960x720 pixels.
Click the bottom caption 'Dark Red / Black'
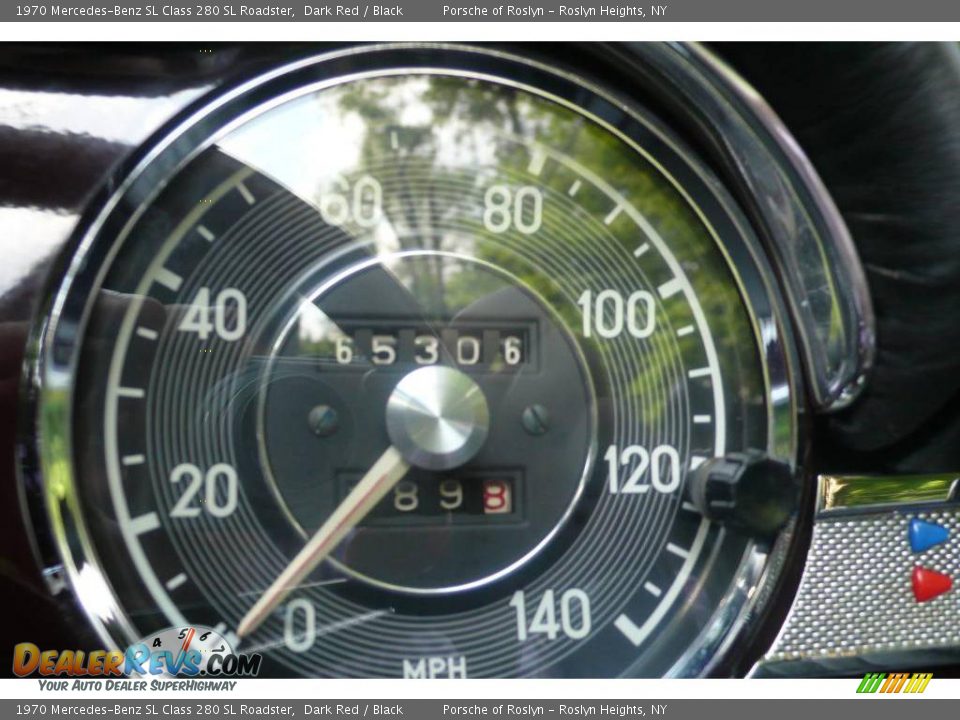pyautogui.click(x=353, y=710)
